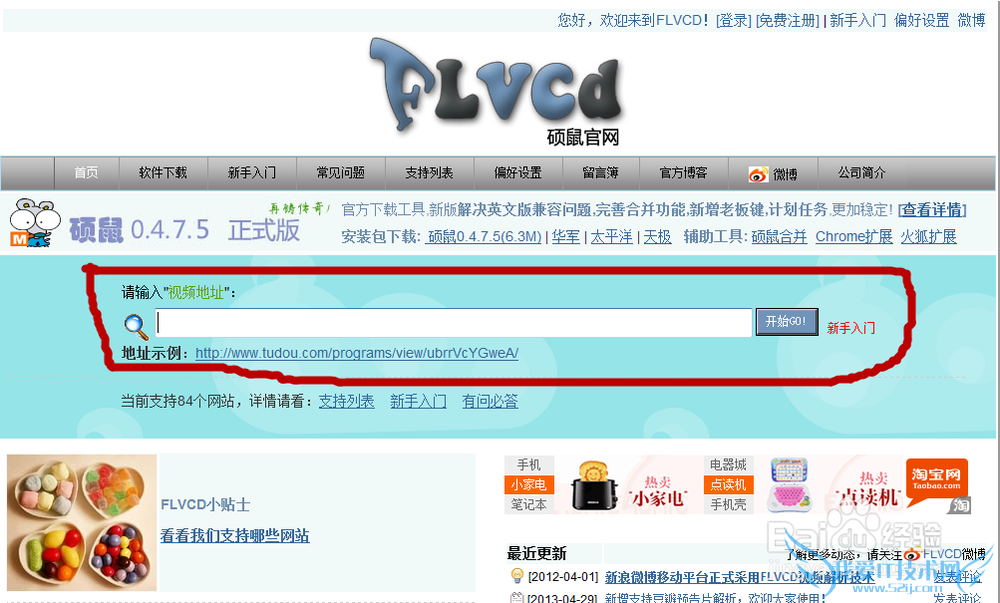Viewport: 1000px width, 603px height.
Task: Open the 偏好设置 navigation tab
Action: (x=518, y=173)
